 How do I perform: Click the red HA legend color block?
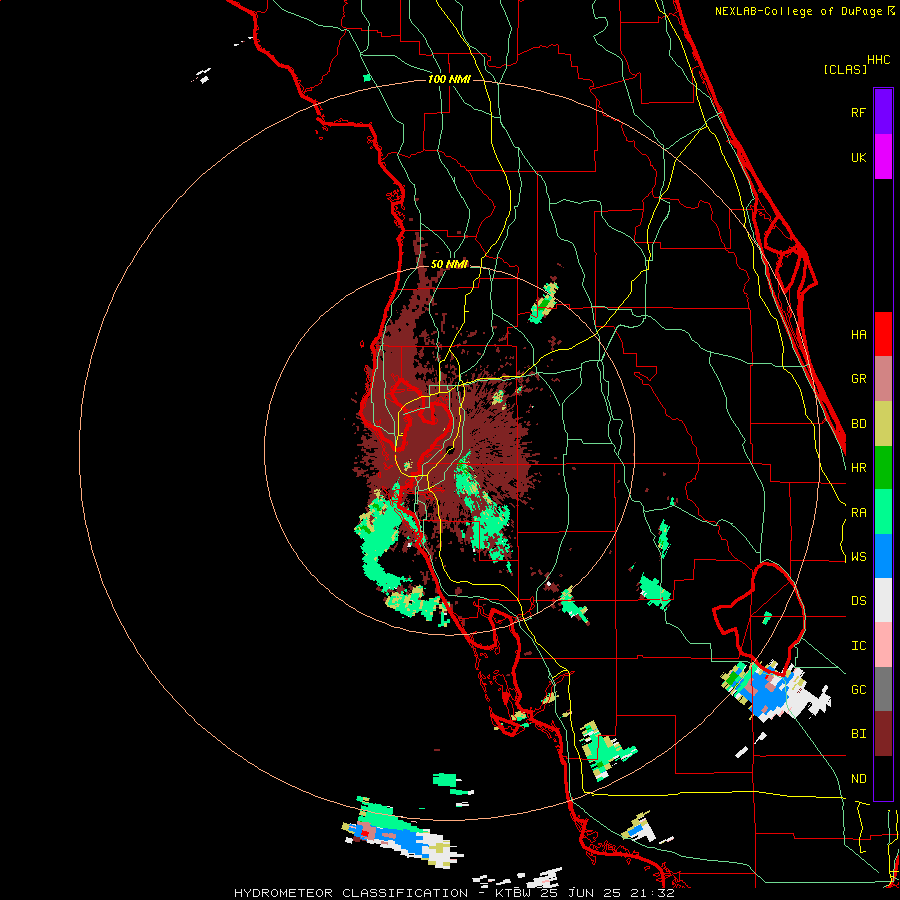click(883, 334)
